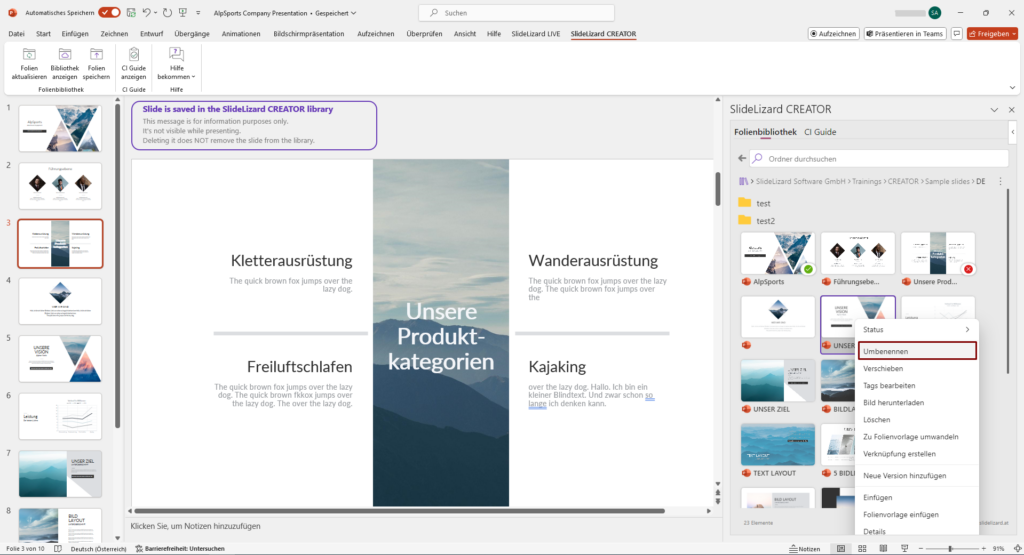Start presentation from quick access icon
The height and width of the screenshot is (555, 1024).
point(183,12)
